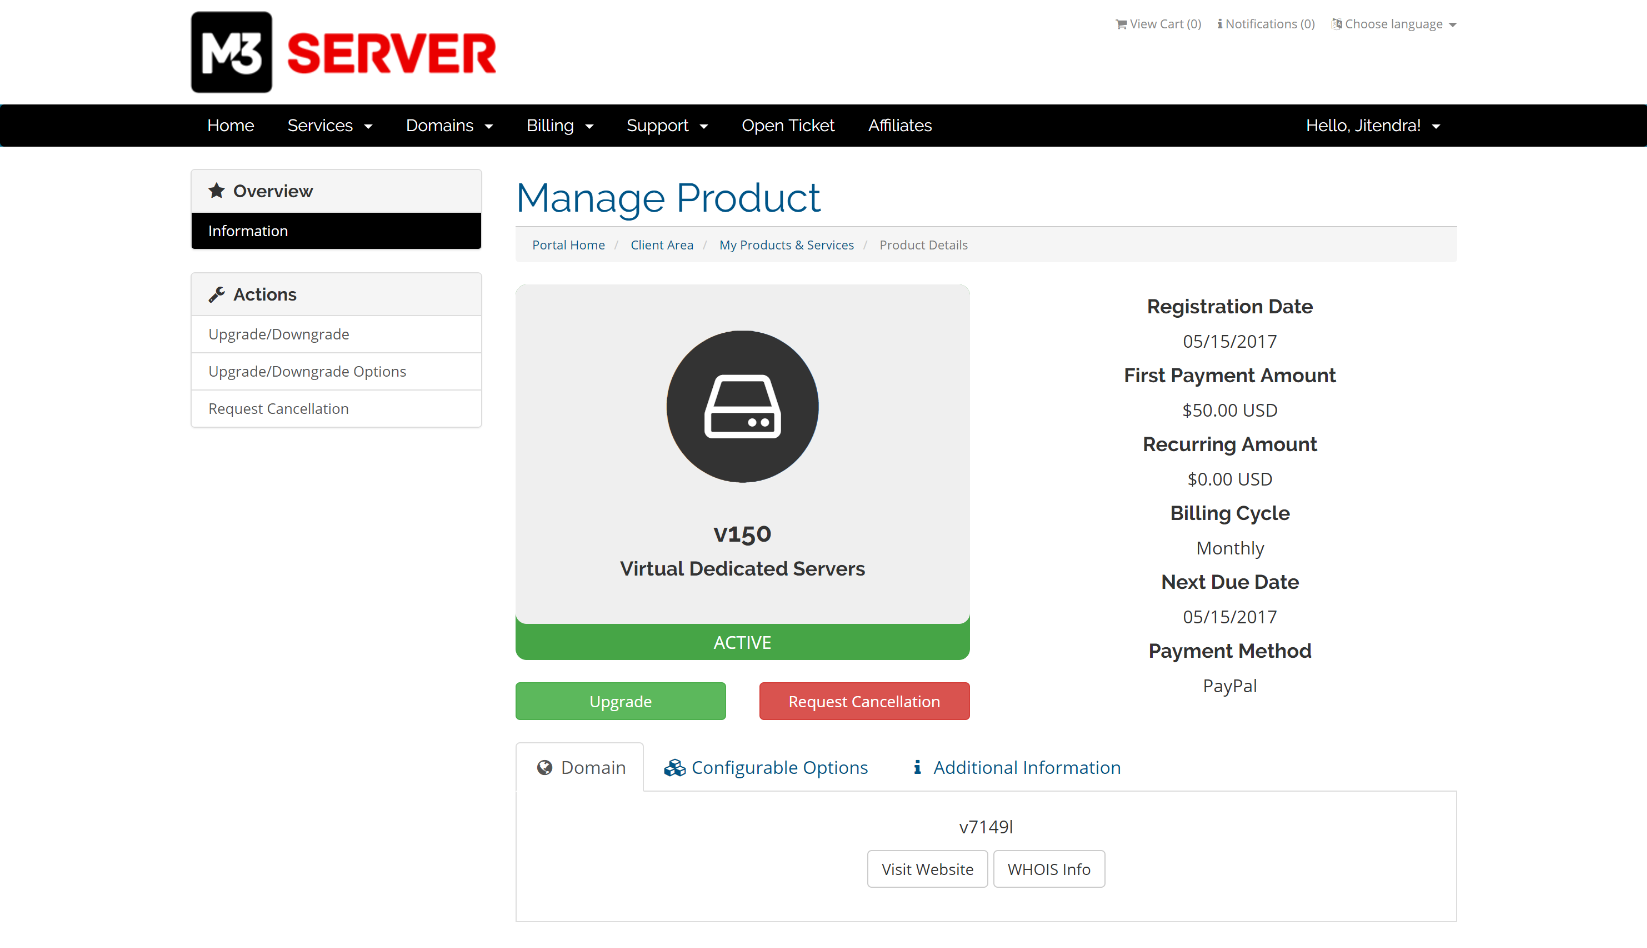Click the wrench icon in Actions panel

pyautogui.click(x=217, y=293)
